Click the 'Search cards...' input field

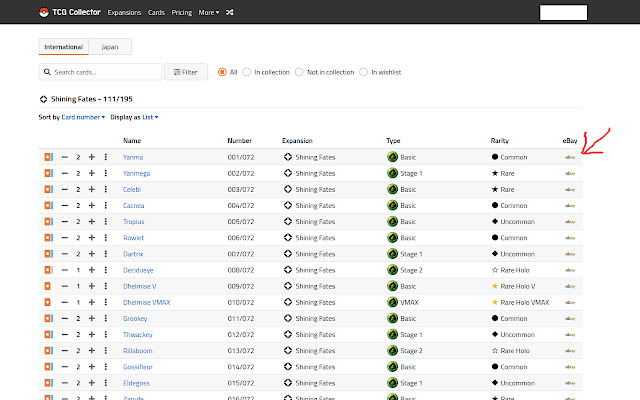pos(105,72)
